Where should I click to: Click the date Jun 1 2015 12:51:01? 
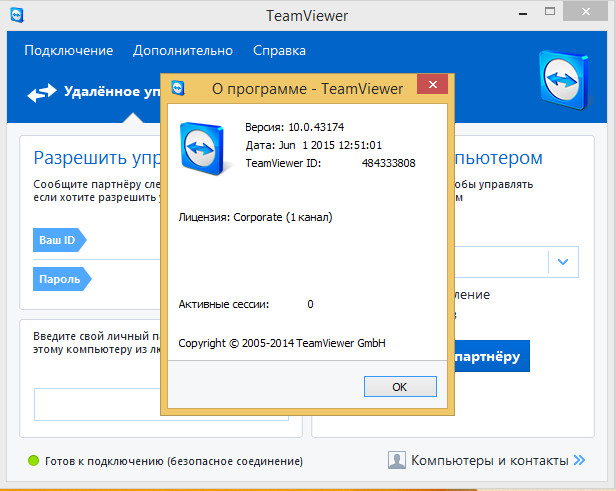pos(330,145)
